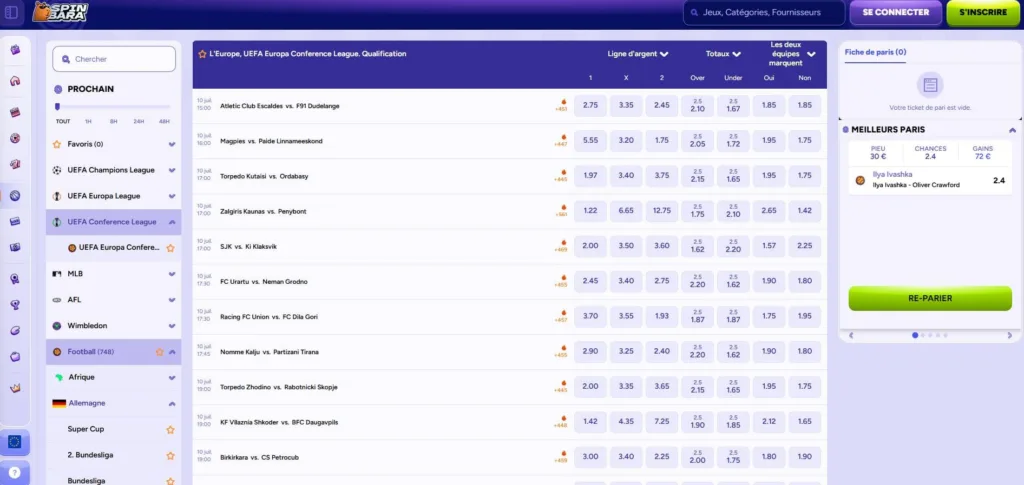Pick draw odds 6.65 for Zalgiris Kaunas match
Viewport: 1024px width, 485px height.
(626, 211)
